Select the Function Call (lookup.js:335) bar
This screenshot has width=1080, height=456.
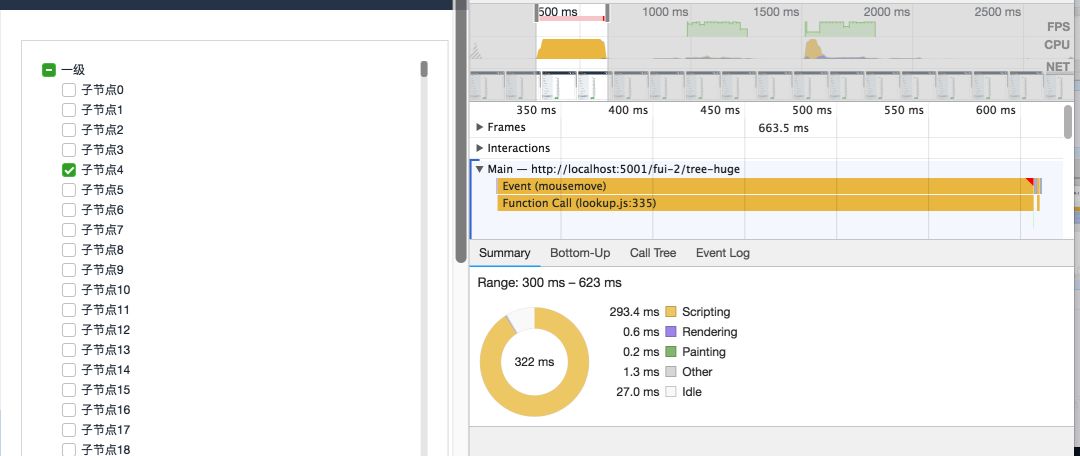[x=760, y=203]
